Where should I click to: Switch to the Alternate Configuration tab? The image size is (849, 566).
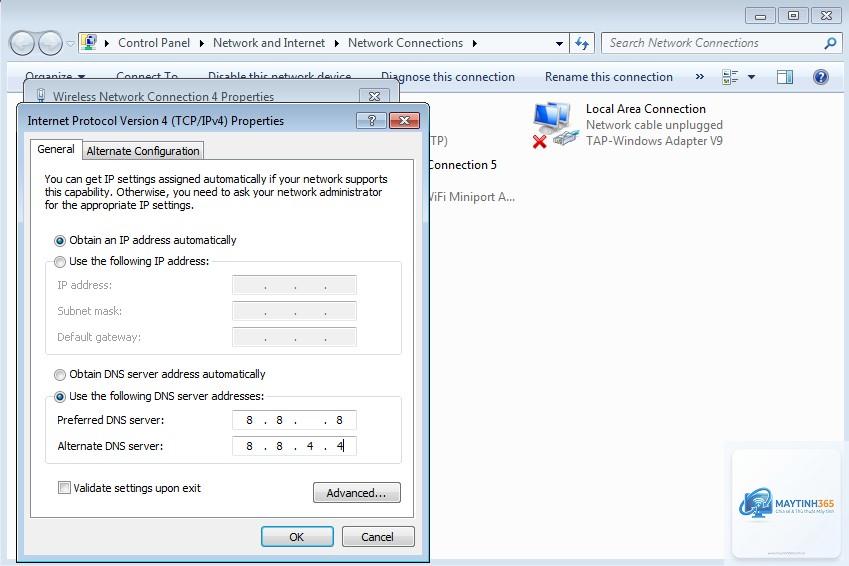143,151
